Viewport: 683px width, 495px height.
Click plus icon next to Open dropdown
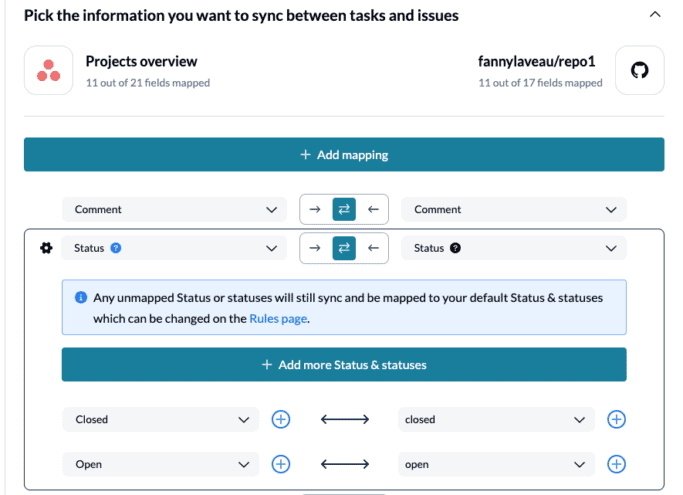point(281,464)
